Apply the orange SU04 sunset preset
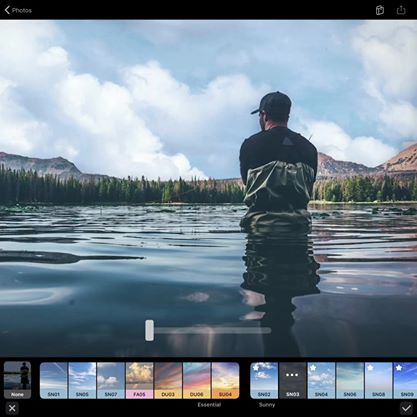Viewport: 417px width, 417px height. pyautogui.click(x=226, y=380)
